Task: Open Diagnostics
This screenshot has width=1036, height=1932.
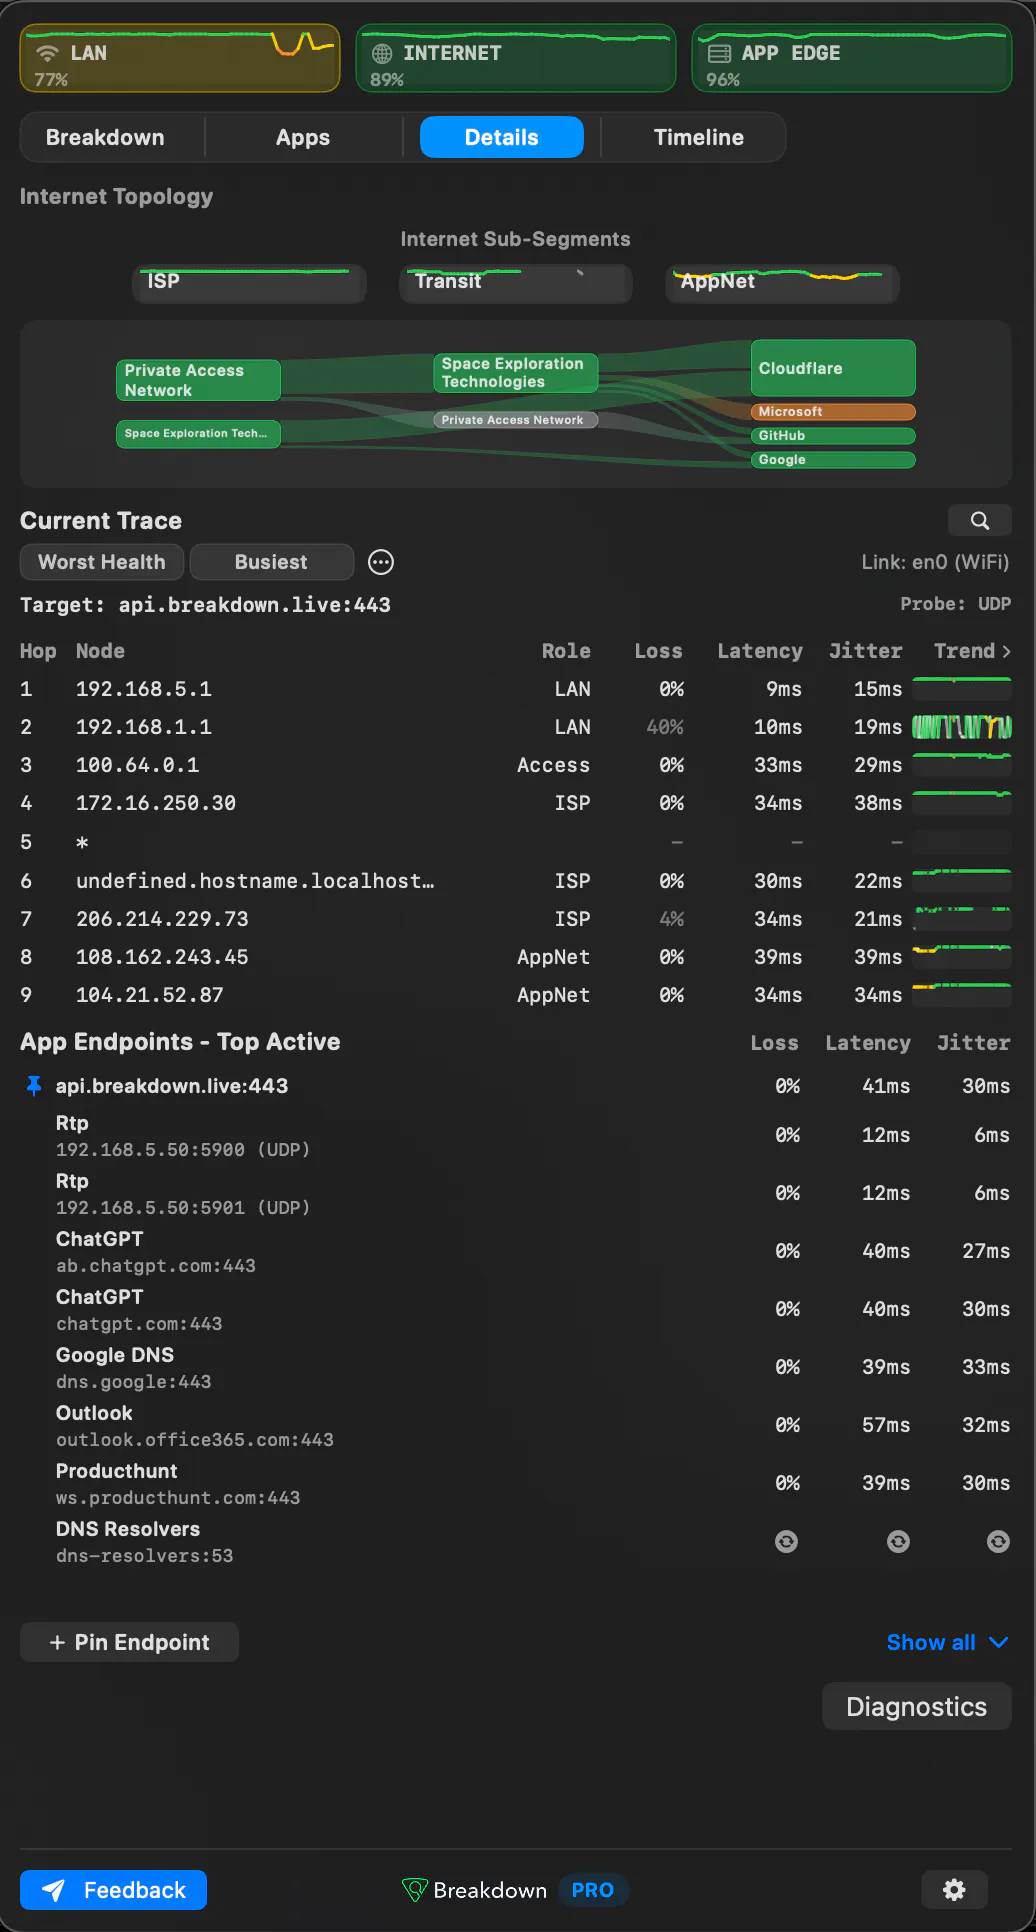Action: click(x=917, y=1706)
